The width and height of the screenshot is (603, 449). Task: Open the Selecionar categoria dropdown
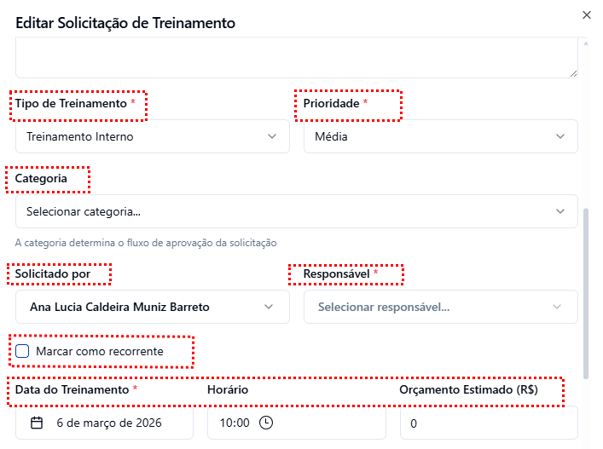point(296,211)
